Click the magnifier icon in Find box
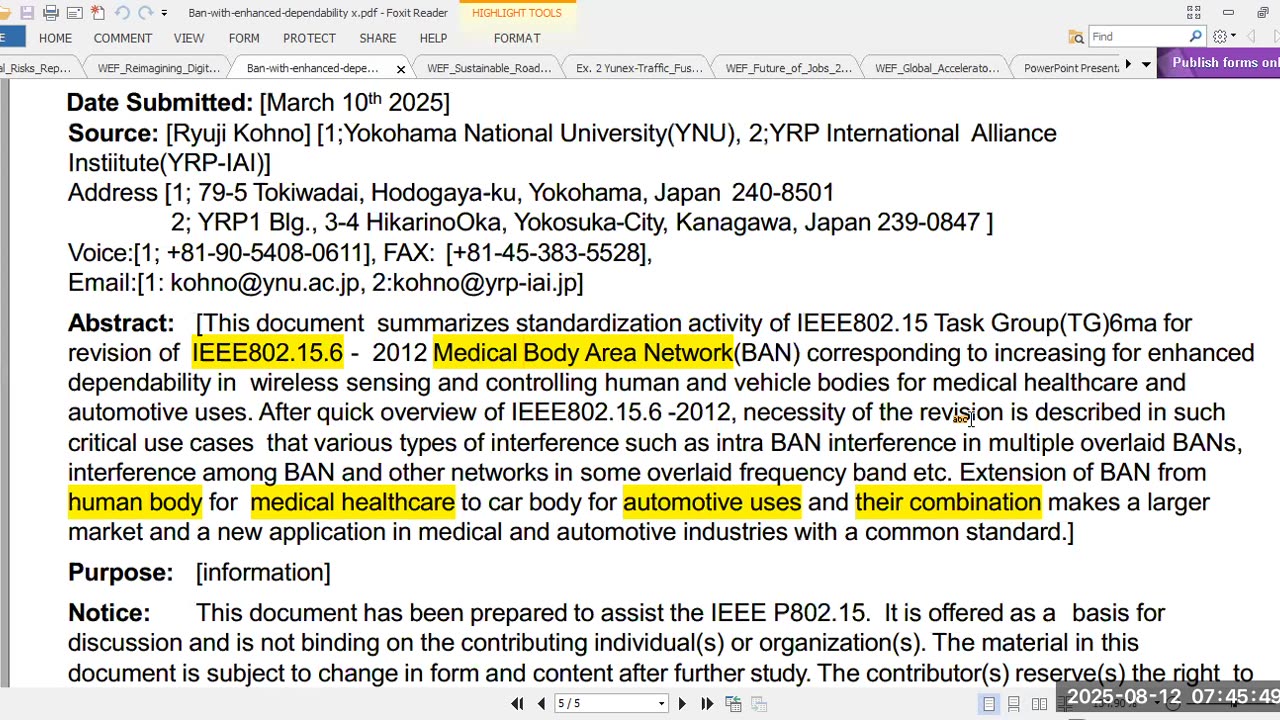This screenshot has height=720, width=1280. coord(1195,36)
